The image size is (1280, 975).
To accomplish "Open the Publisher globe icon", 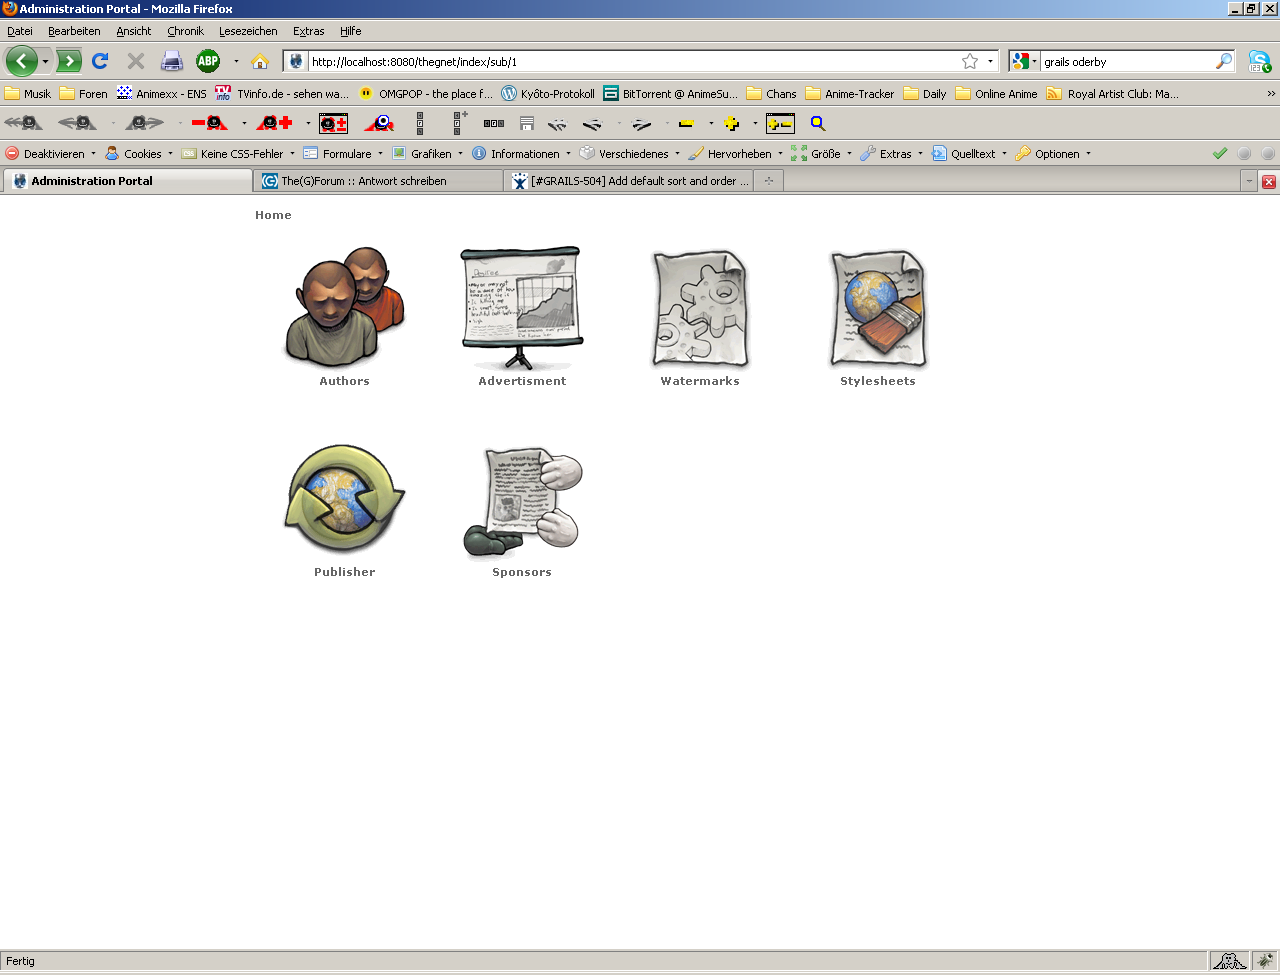I will coord(344,499).
